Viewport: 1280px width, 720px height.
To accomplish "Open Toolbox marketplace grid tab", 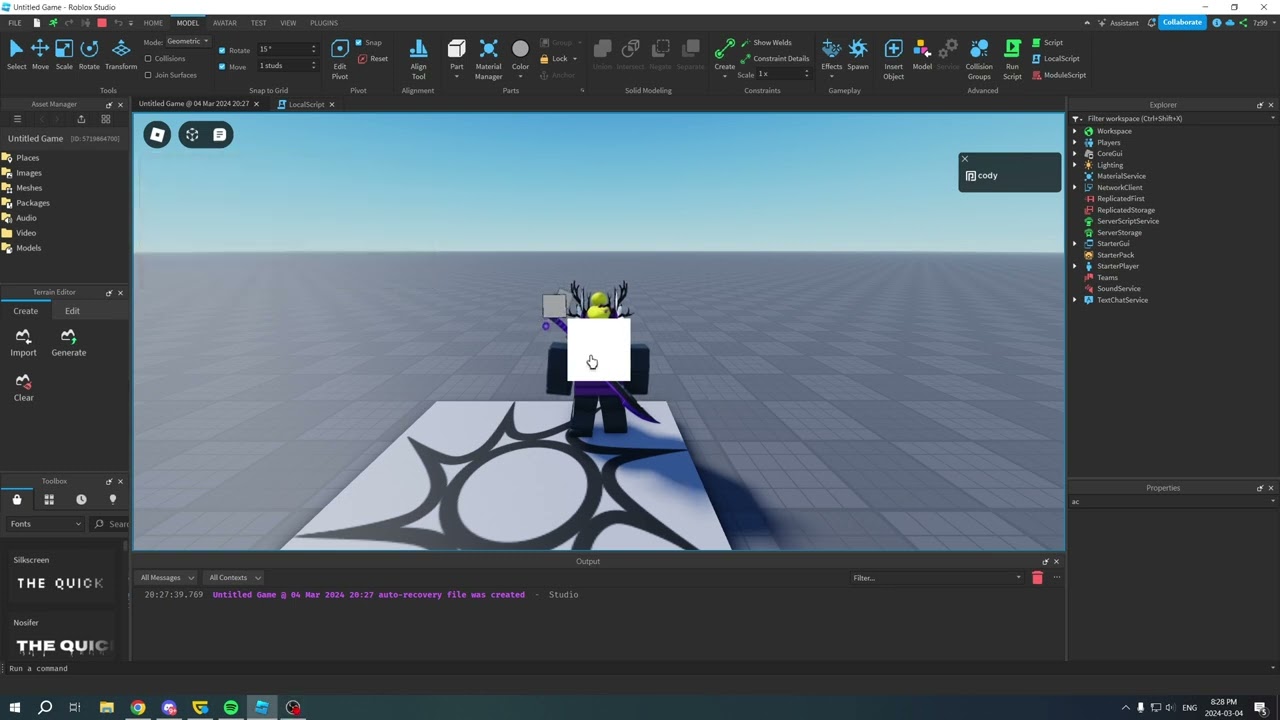I will click(48, 499).
